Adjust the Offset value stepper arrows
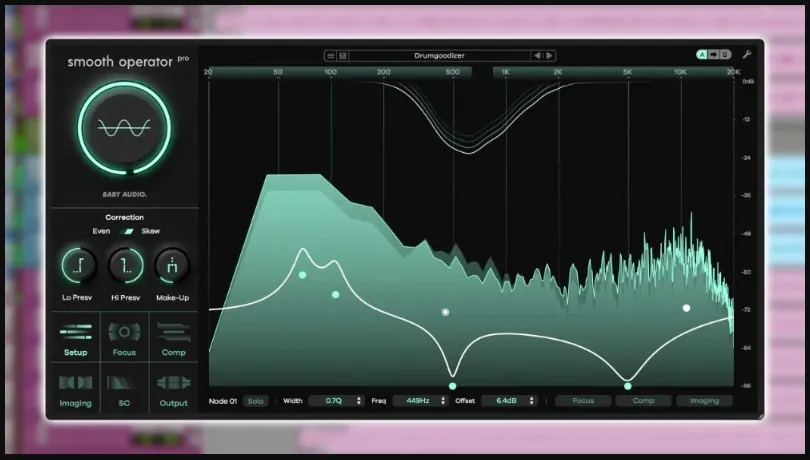Viewport: 810px width, 460px height. pyautogui.click(x=532, y=401)
